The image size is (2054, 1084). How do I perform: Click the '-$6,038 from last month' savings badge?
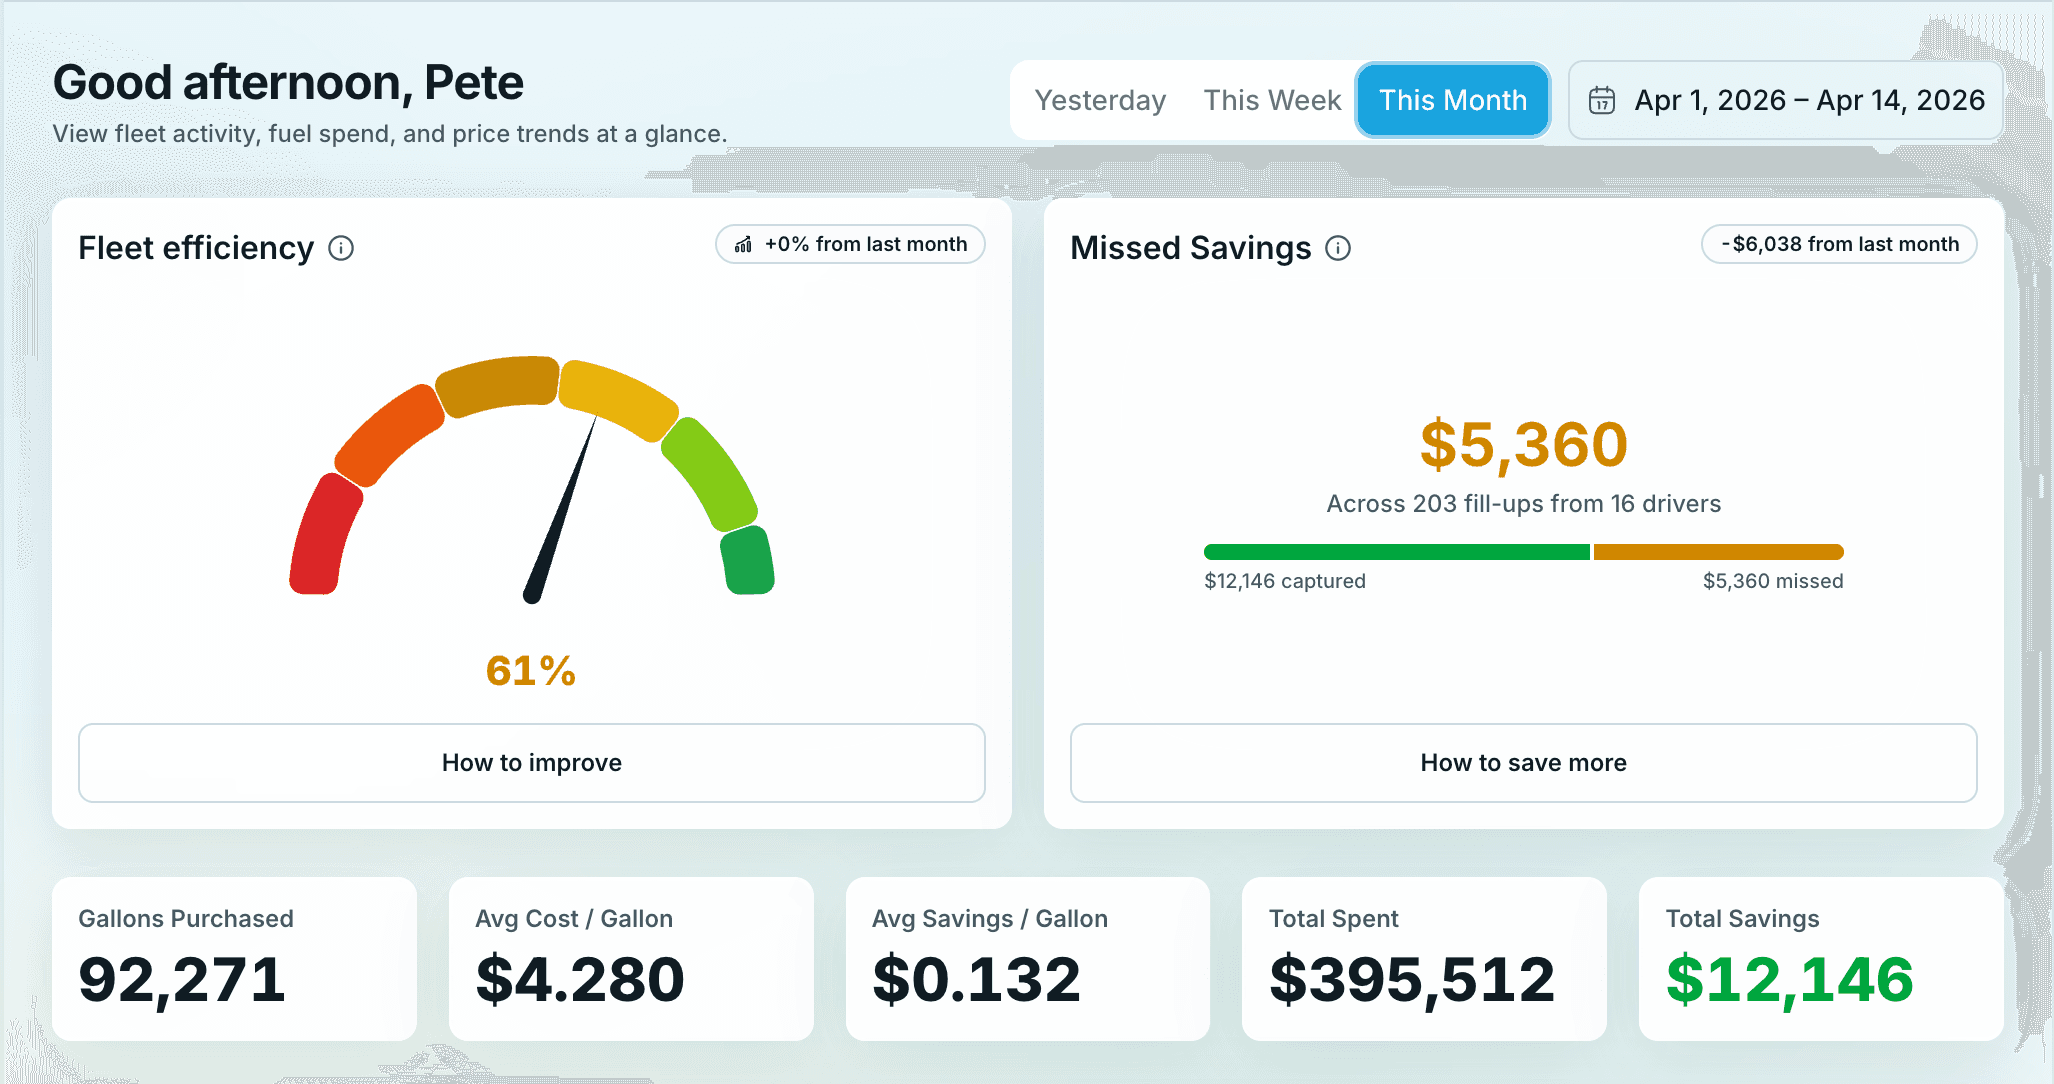coord(1838,243)
